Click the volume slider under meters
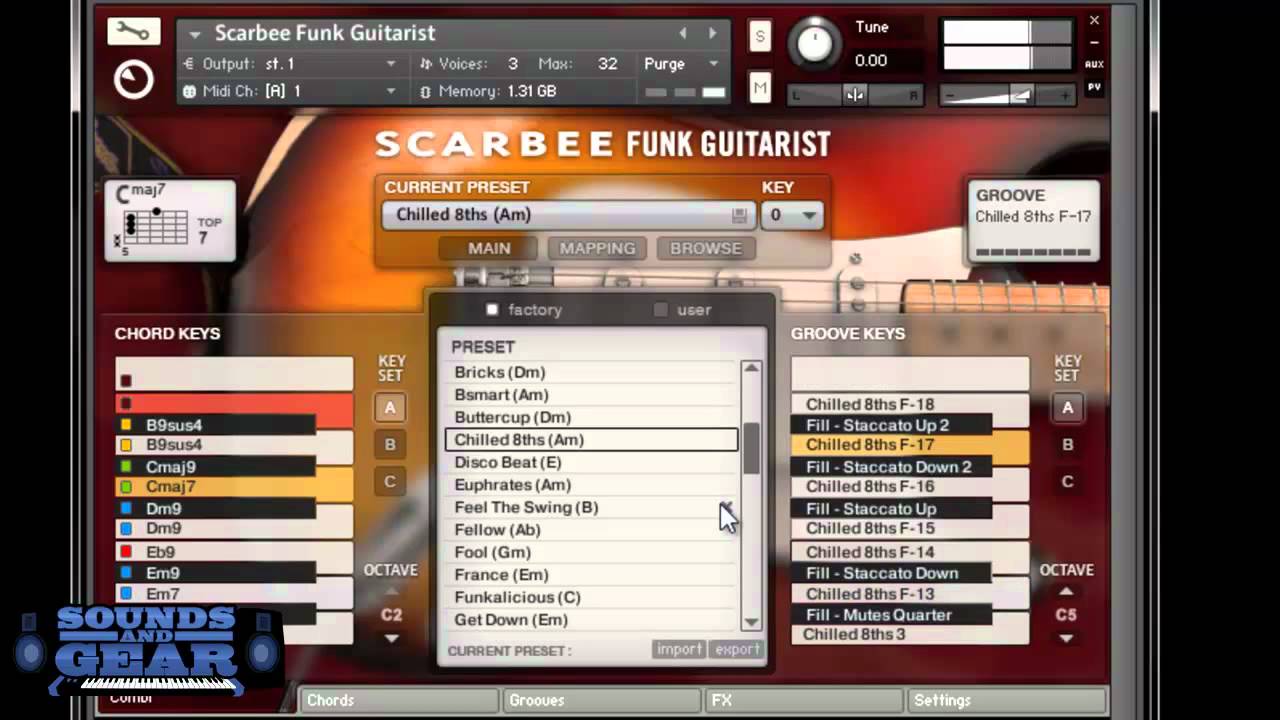 coord(1008,95)
